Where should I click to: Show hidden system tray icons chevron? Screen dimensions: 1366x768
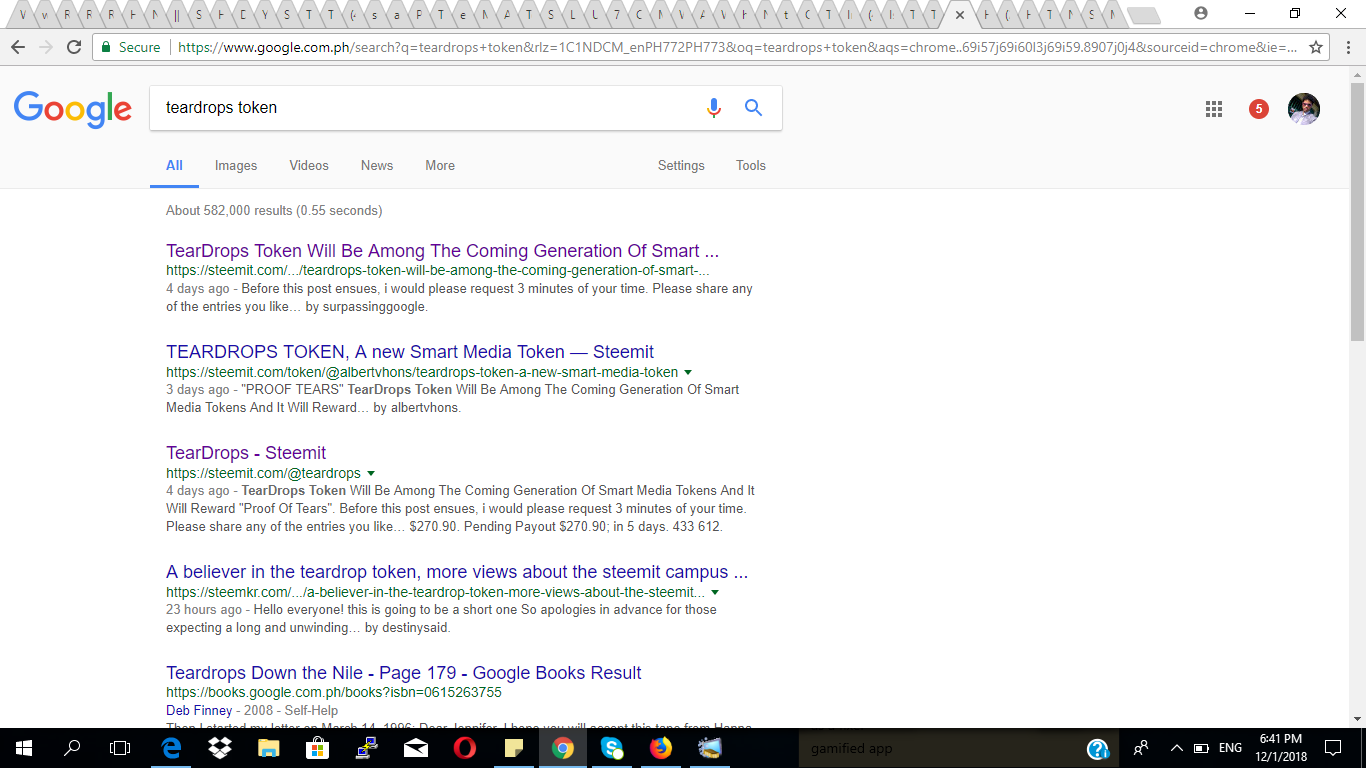(1176, 748)
